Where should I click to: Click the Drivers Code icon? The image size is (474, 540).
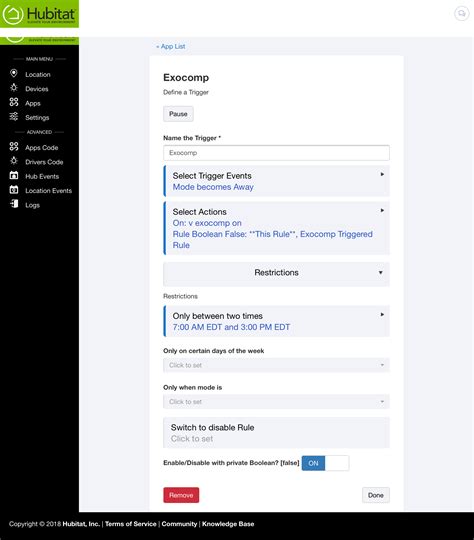tap(14, 161)
